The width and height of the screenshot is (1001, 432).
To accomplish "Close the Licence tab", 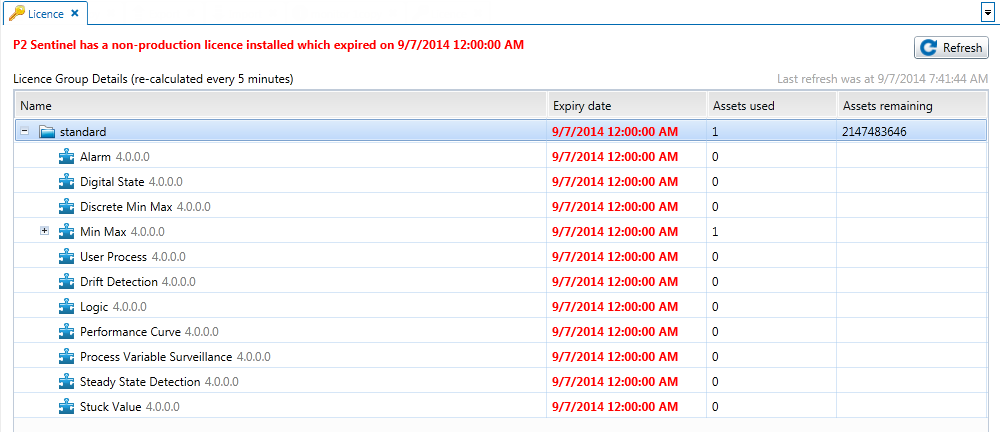I will click(75, 13).
